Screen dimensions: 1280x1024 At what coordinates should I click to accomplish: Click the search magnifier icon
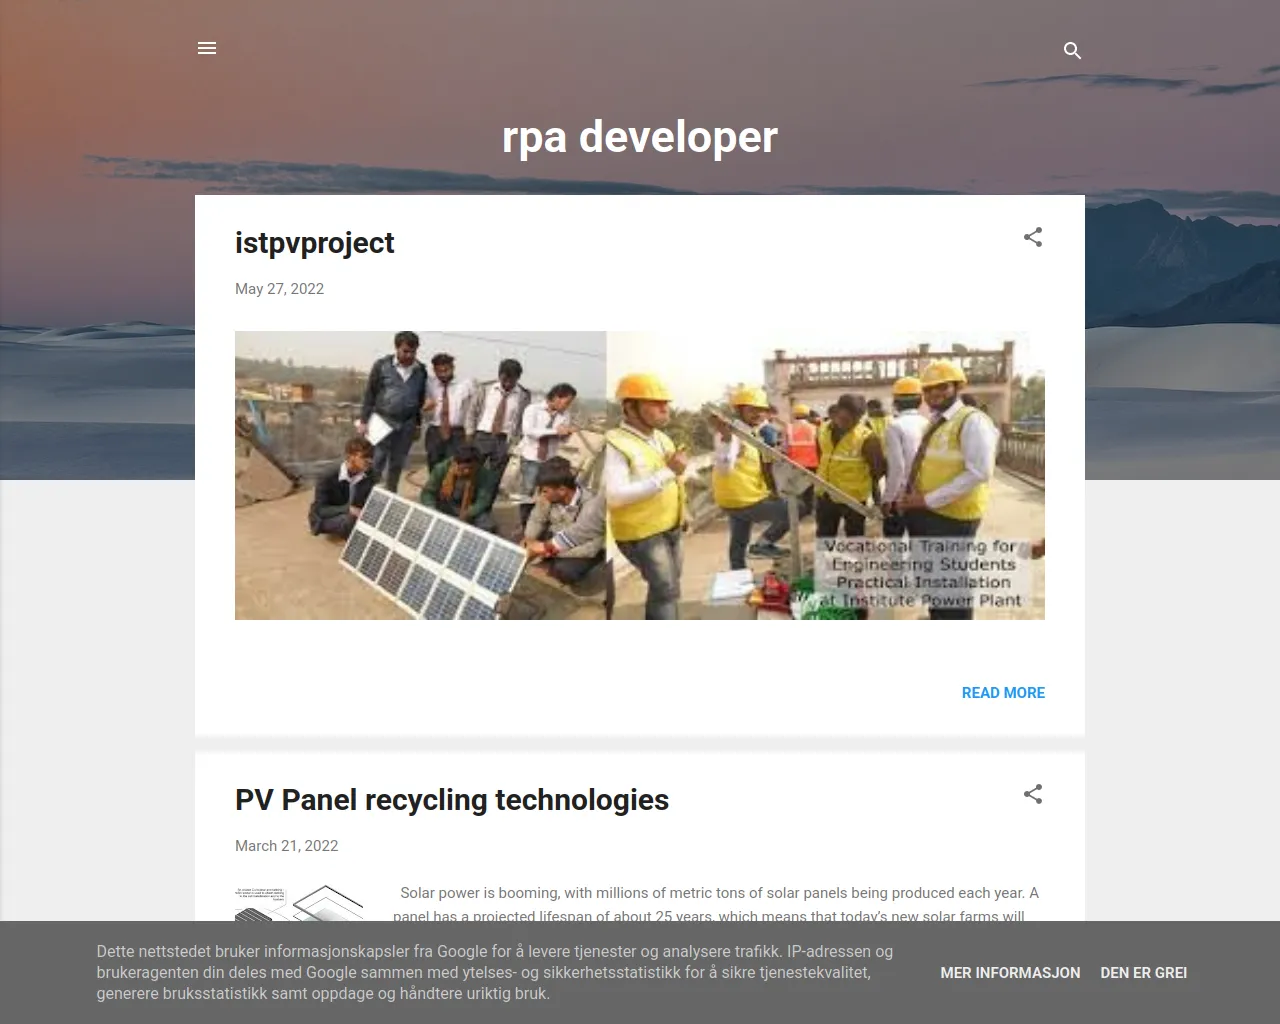tap(1072, 50)
